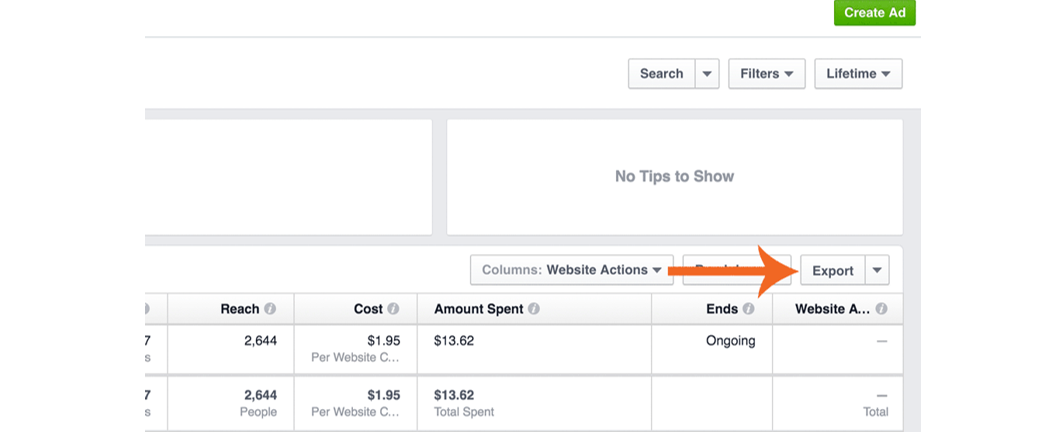Click the info icon beside Amount Spent
The height and width of the screenshot is (436, 1038).
[x=534, y=310]
